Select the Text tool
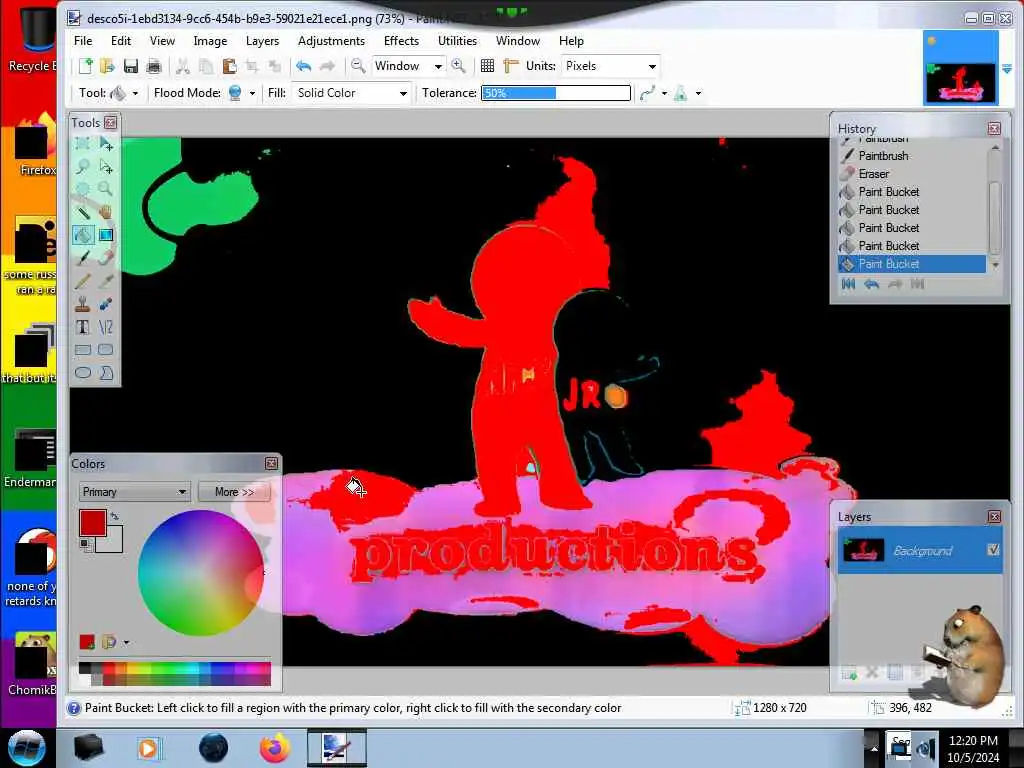Image resolution: width=1024 pixels, height=768 pixels. coord(82,327)
